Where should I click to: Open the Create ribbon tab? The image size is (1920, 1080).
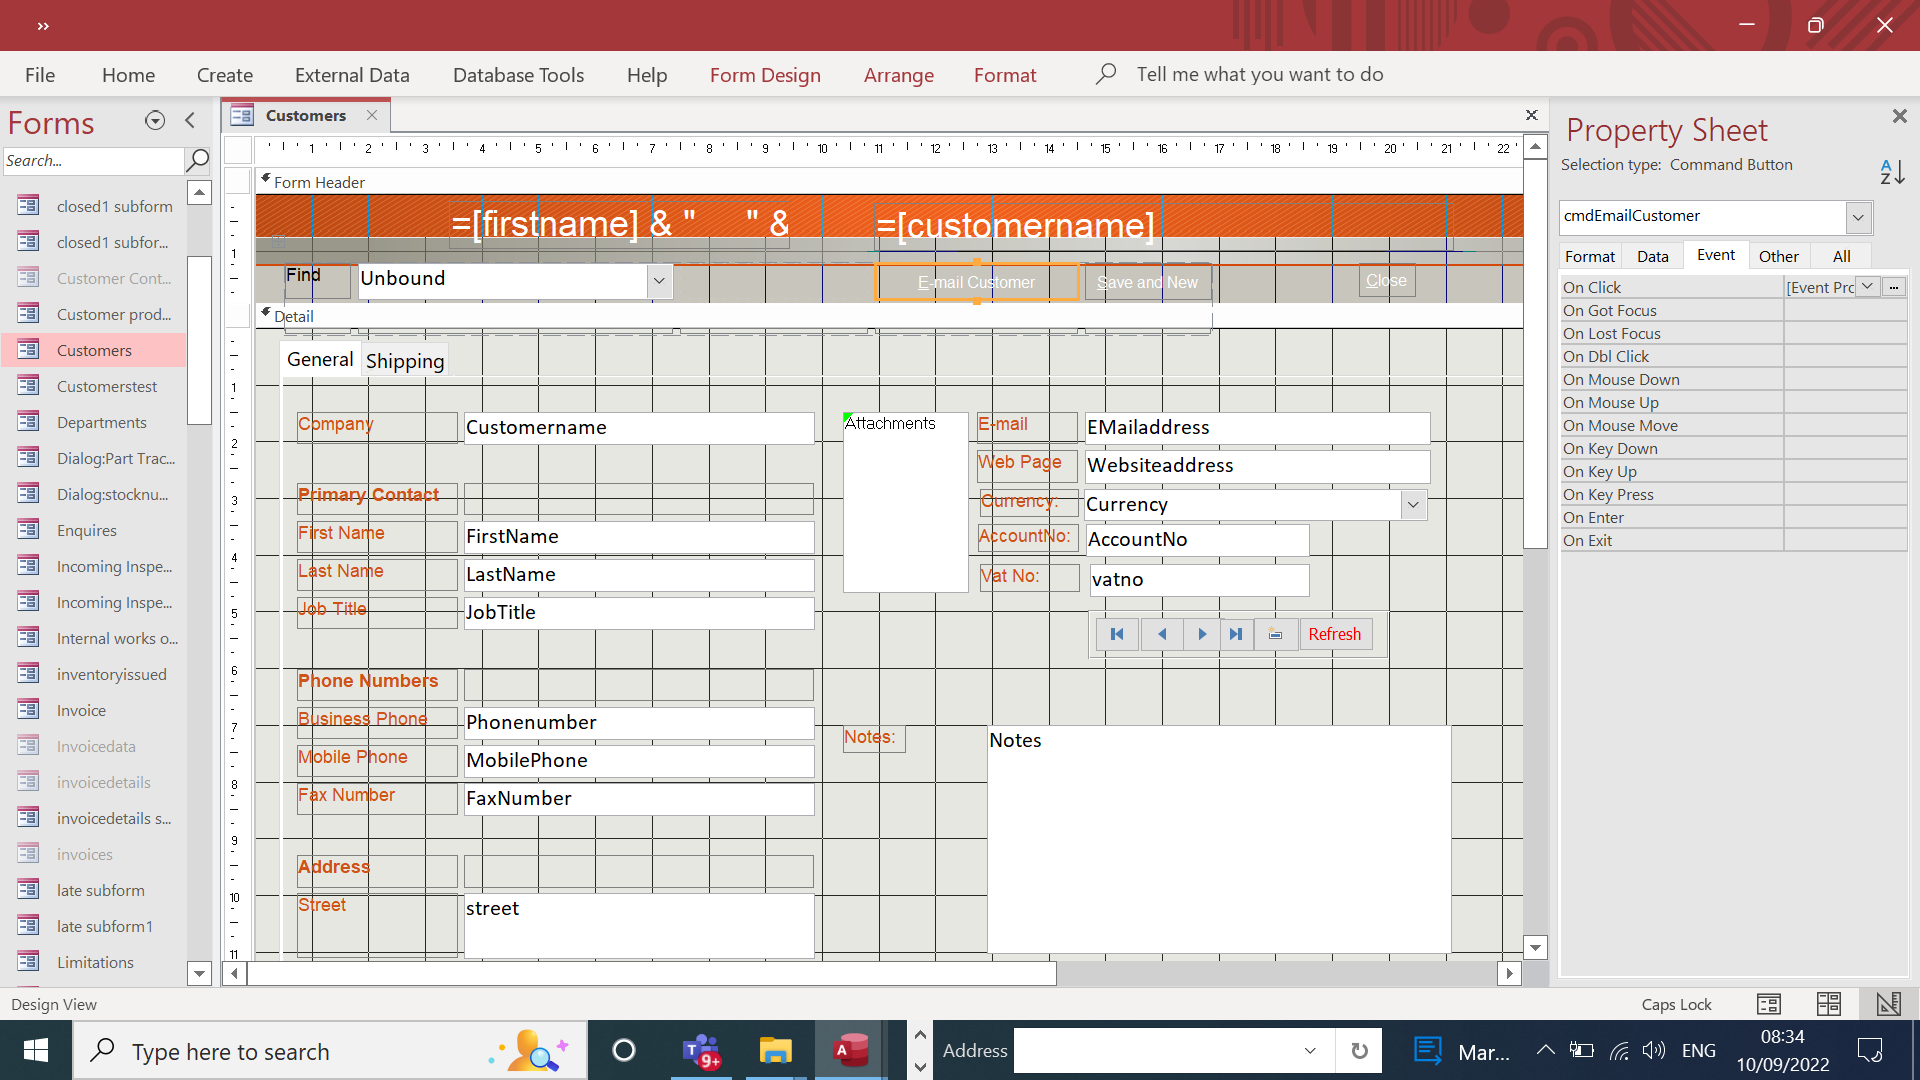click(x=225, y=75)
